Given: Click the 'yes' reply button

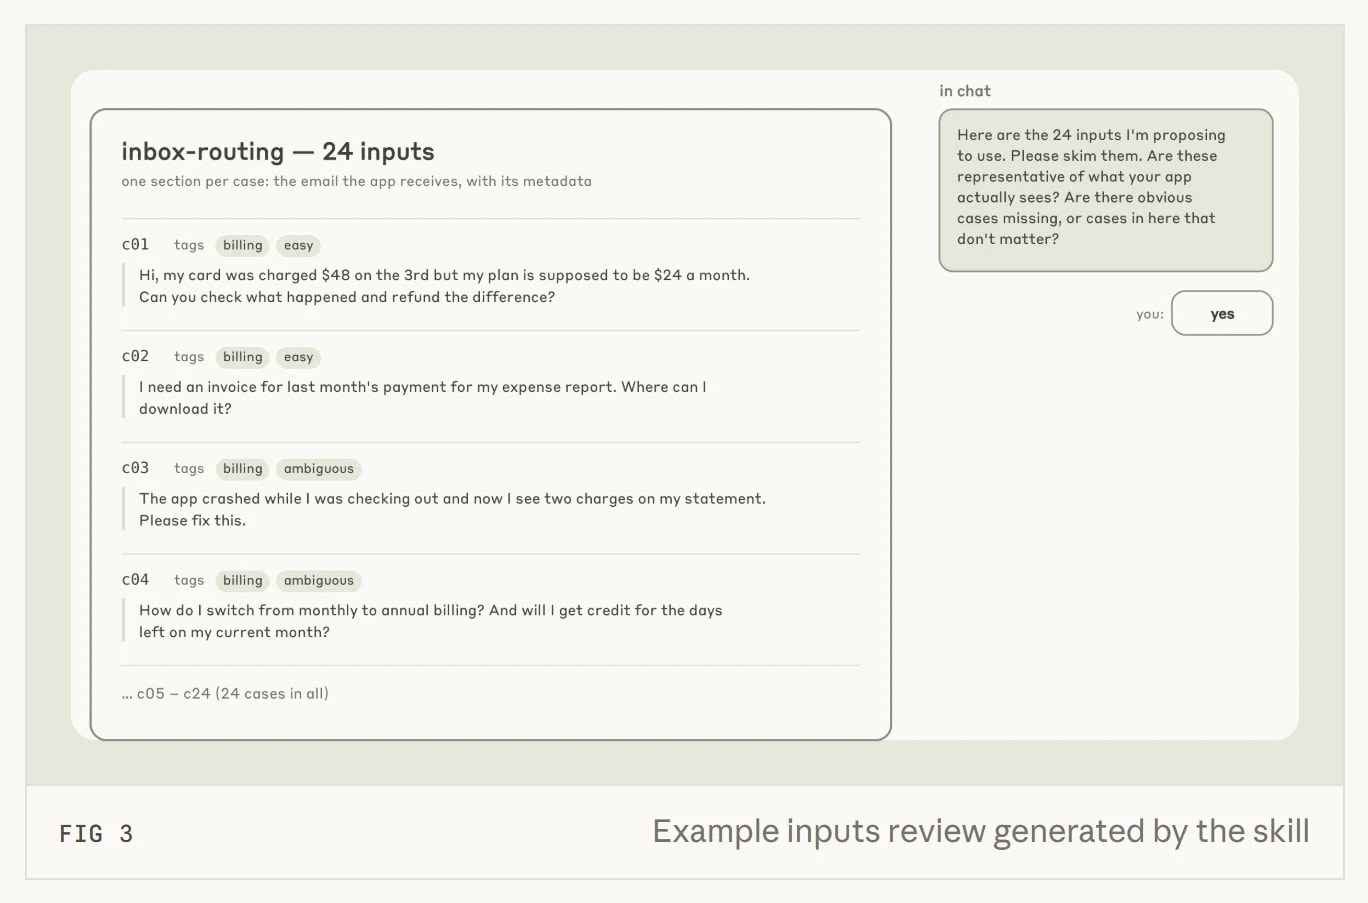Looking at the screenshot, I should 1222,313.
